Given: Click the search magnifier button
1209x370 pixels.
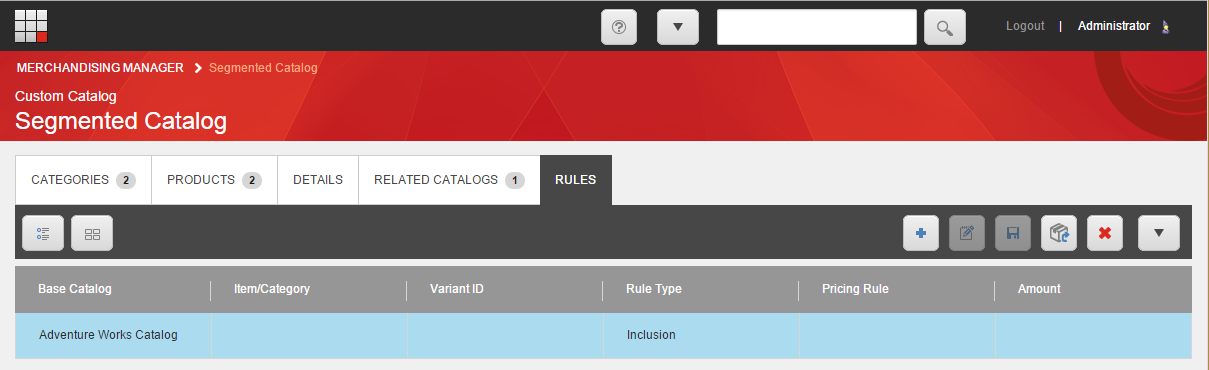Looking at the screenshot, I should pos(944,27).
